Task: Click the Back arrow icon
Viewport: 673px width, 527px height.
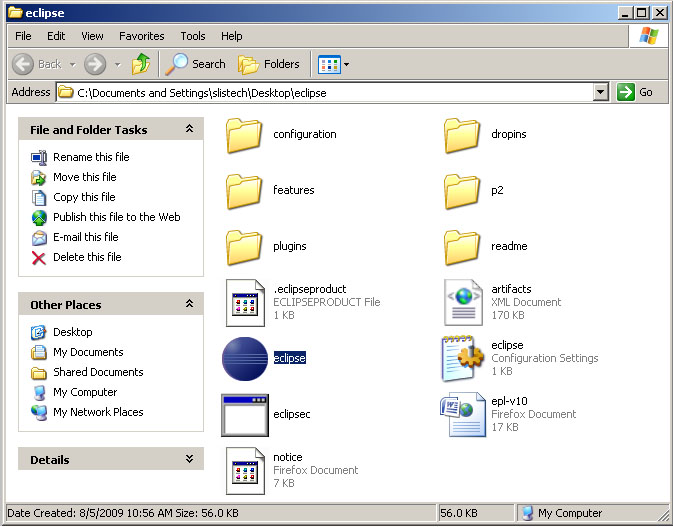Action: point(23,64)
